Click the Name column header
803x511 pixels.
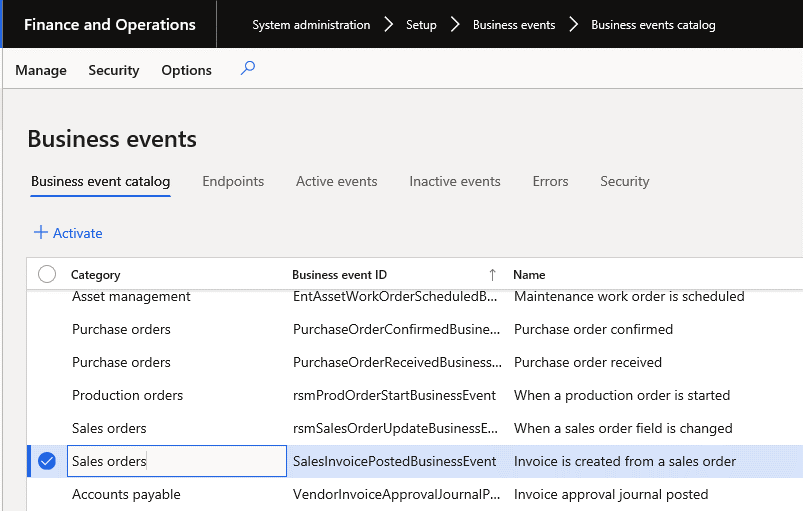(x=529, y=275)
